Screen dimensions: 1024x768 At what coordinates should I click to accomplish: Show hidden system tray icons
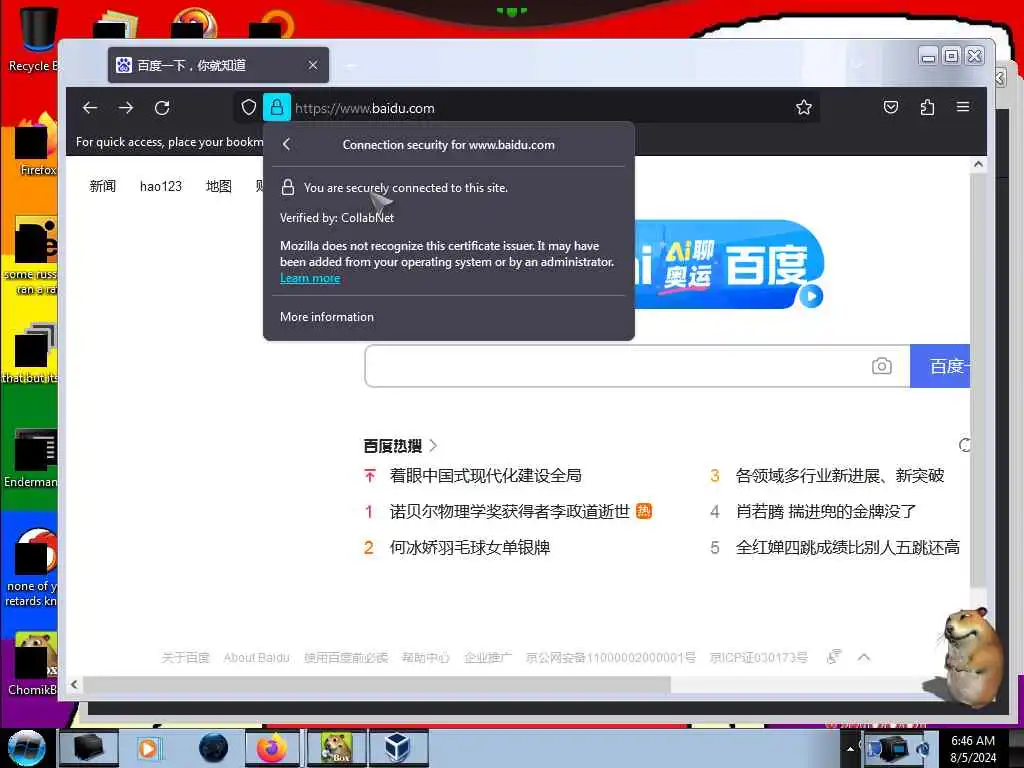click(850, 749)
